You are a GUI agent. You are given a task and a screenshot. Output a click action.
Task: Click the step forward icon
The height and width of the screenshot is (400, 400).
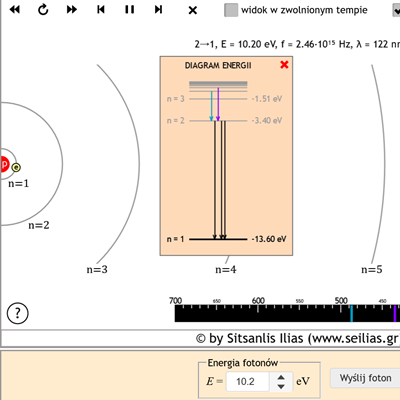tap(158, 10)
